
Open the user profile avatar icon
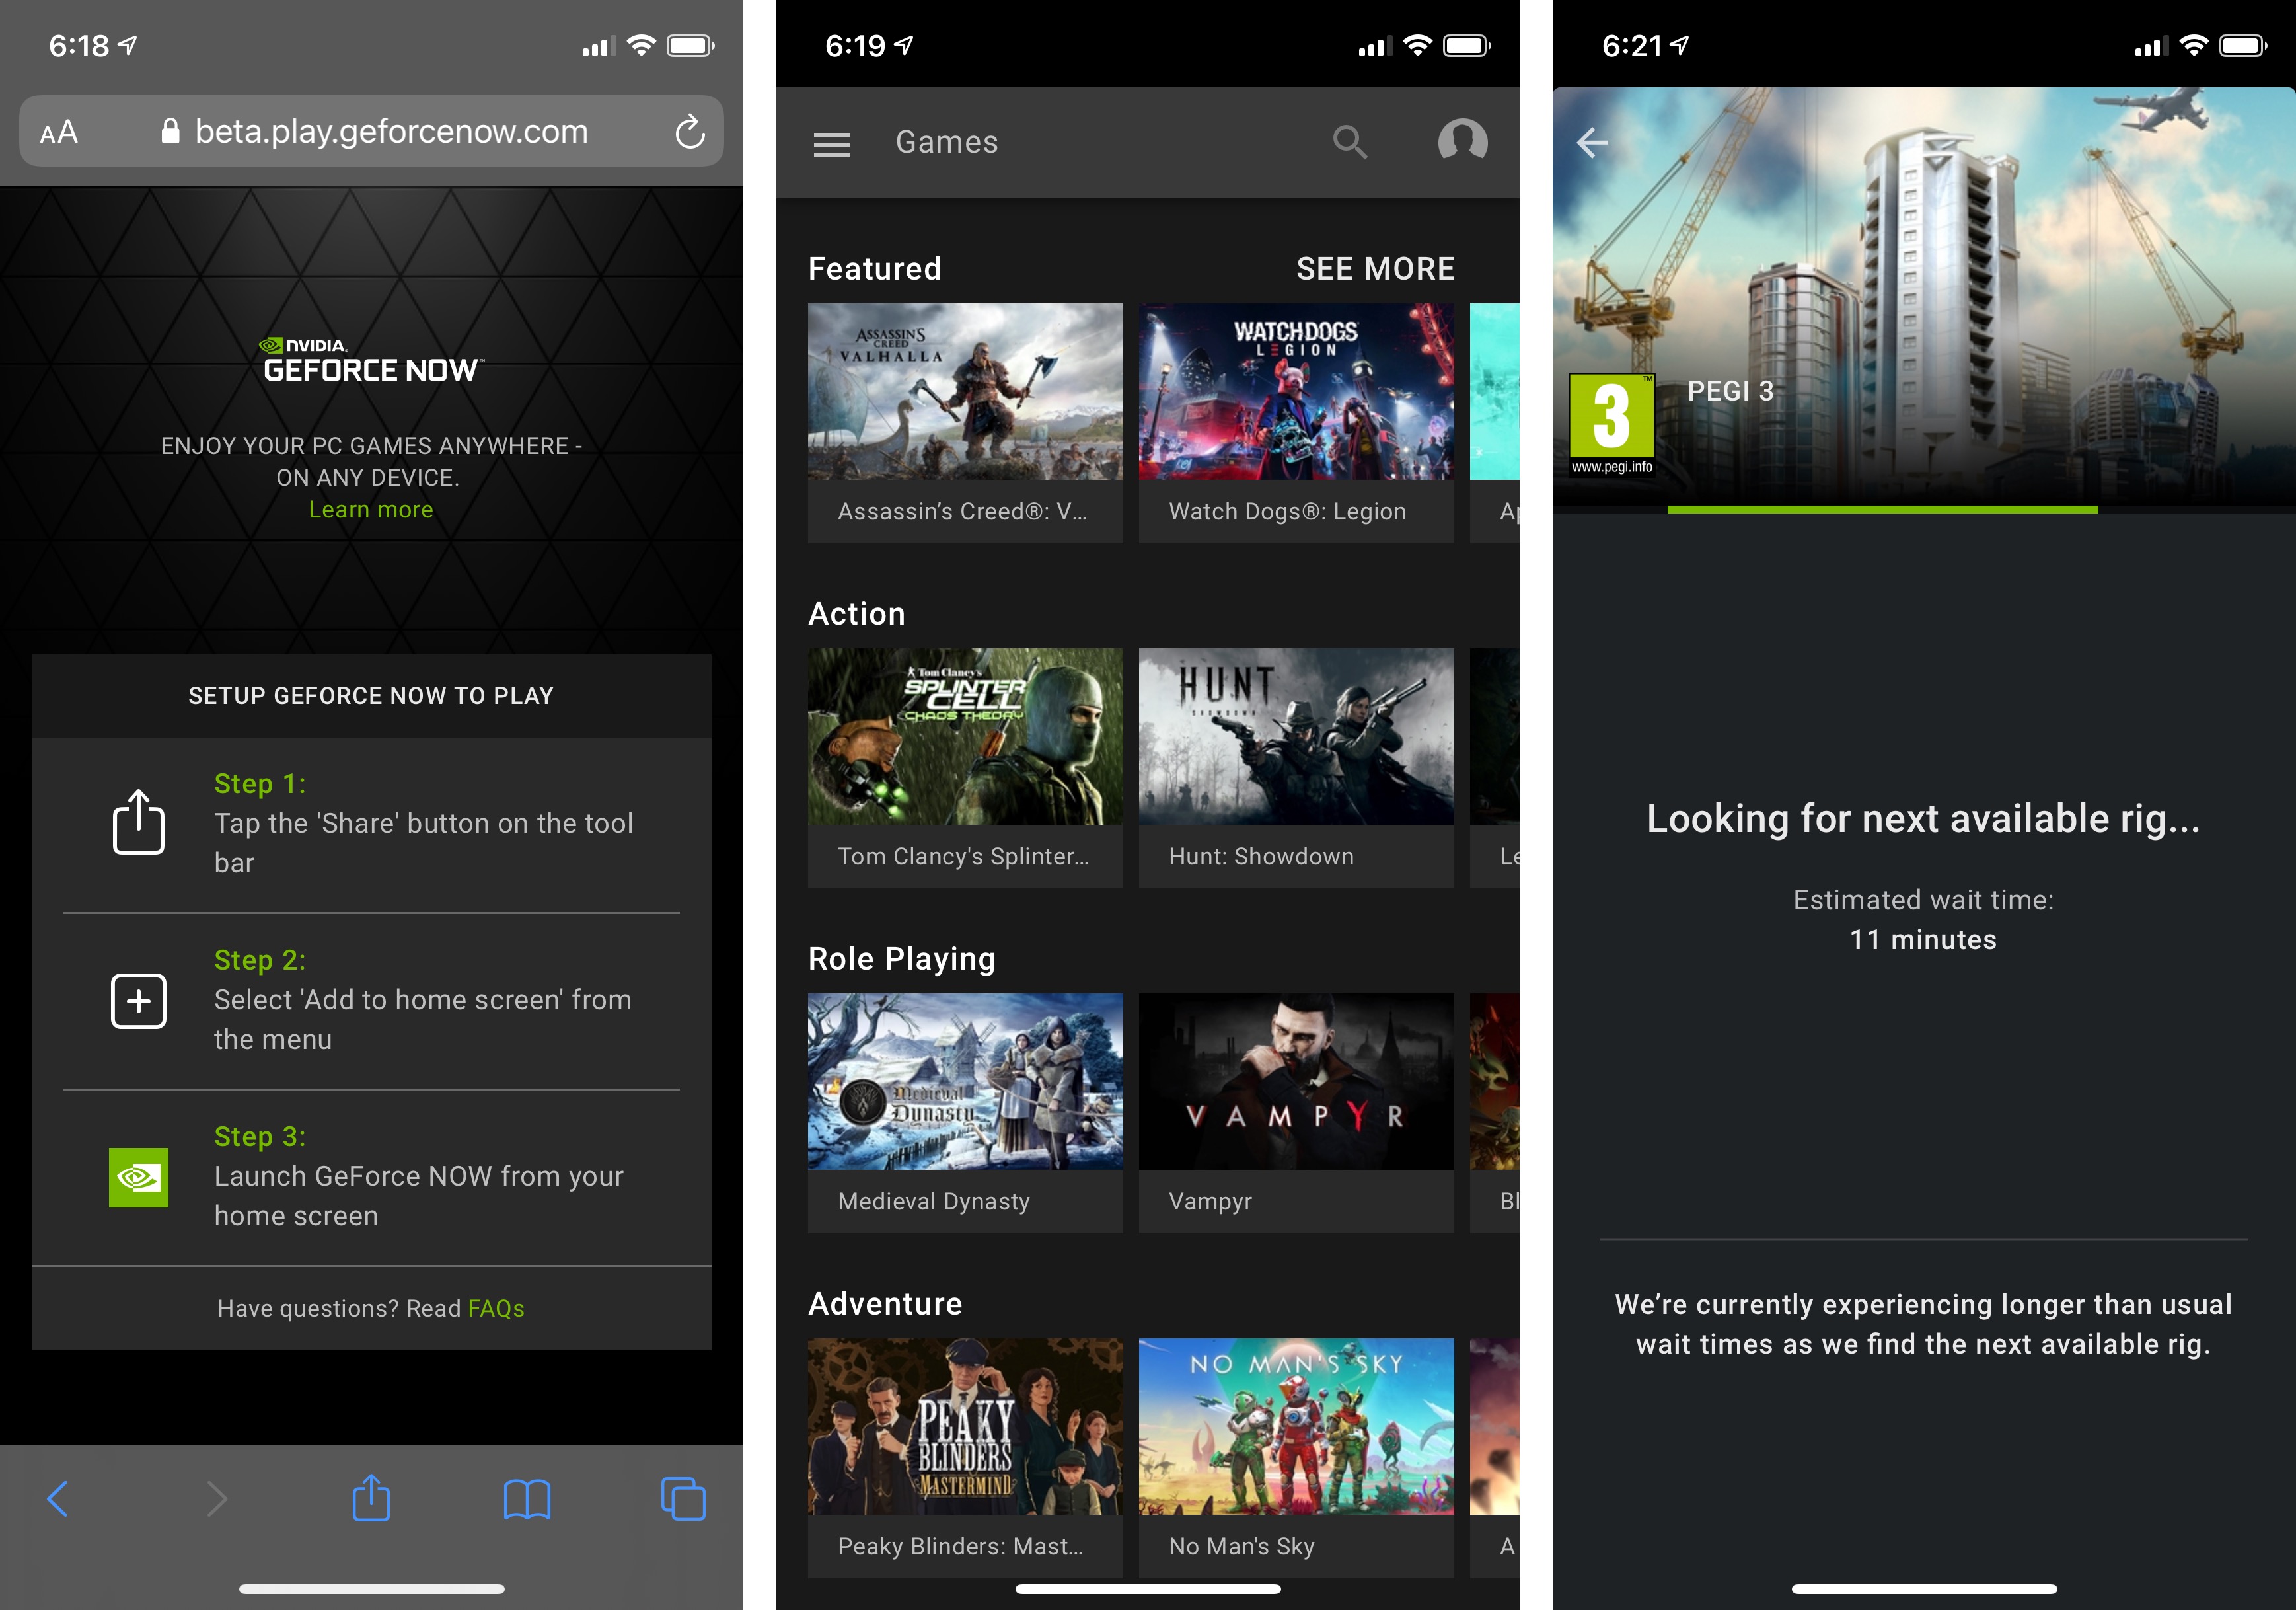pos(1462,141)
